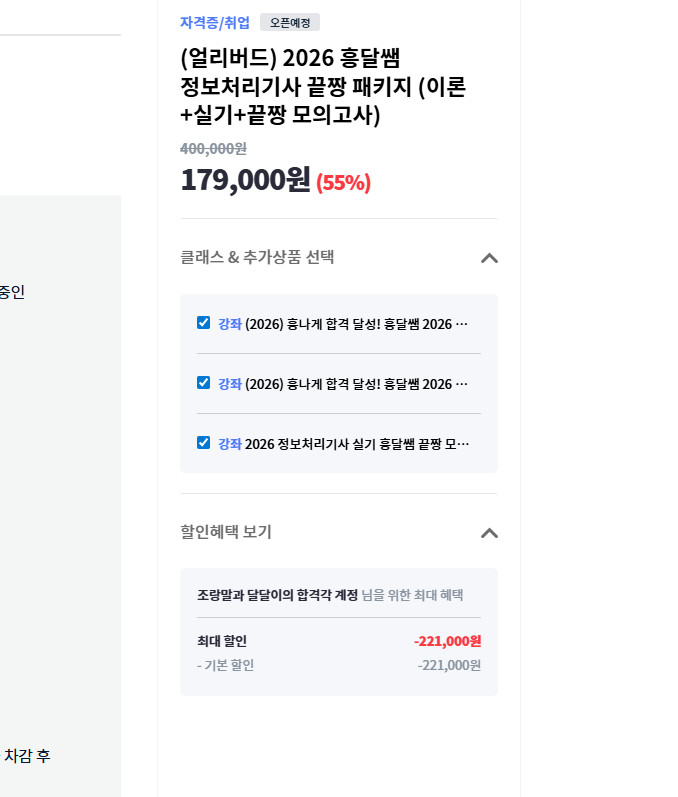Image resolution: width=678 pixels, height=797 pixels.
Task: Click the red 55% discount rate
Action: (343, 183)
